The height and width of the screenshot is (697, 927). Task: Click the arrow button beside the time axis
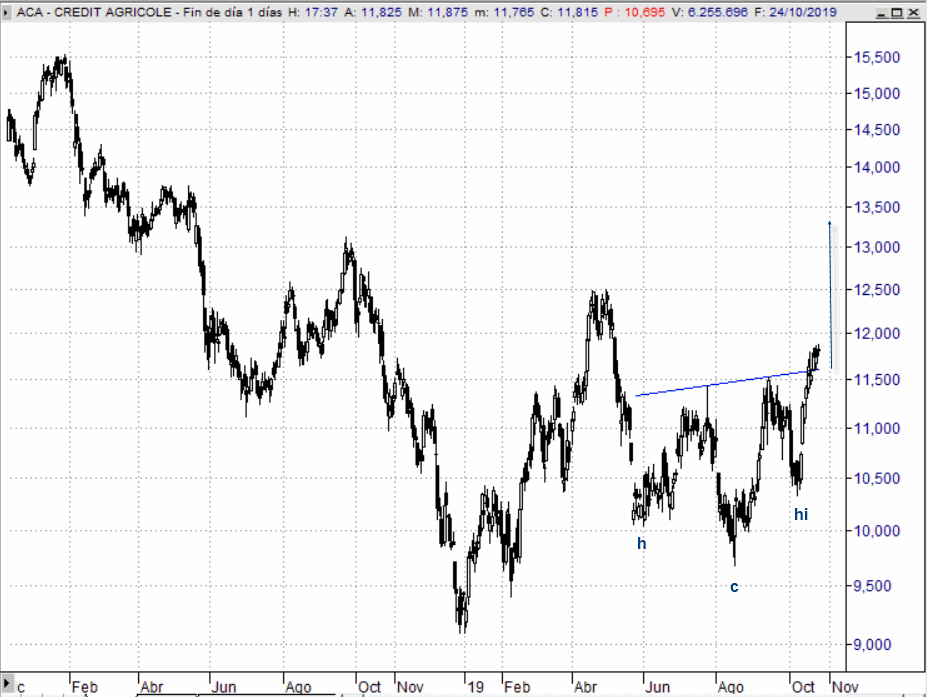tap(7, 681)
